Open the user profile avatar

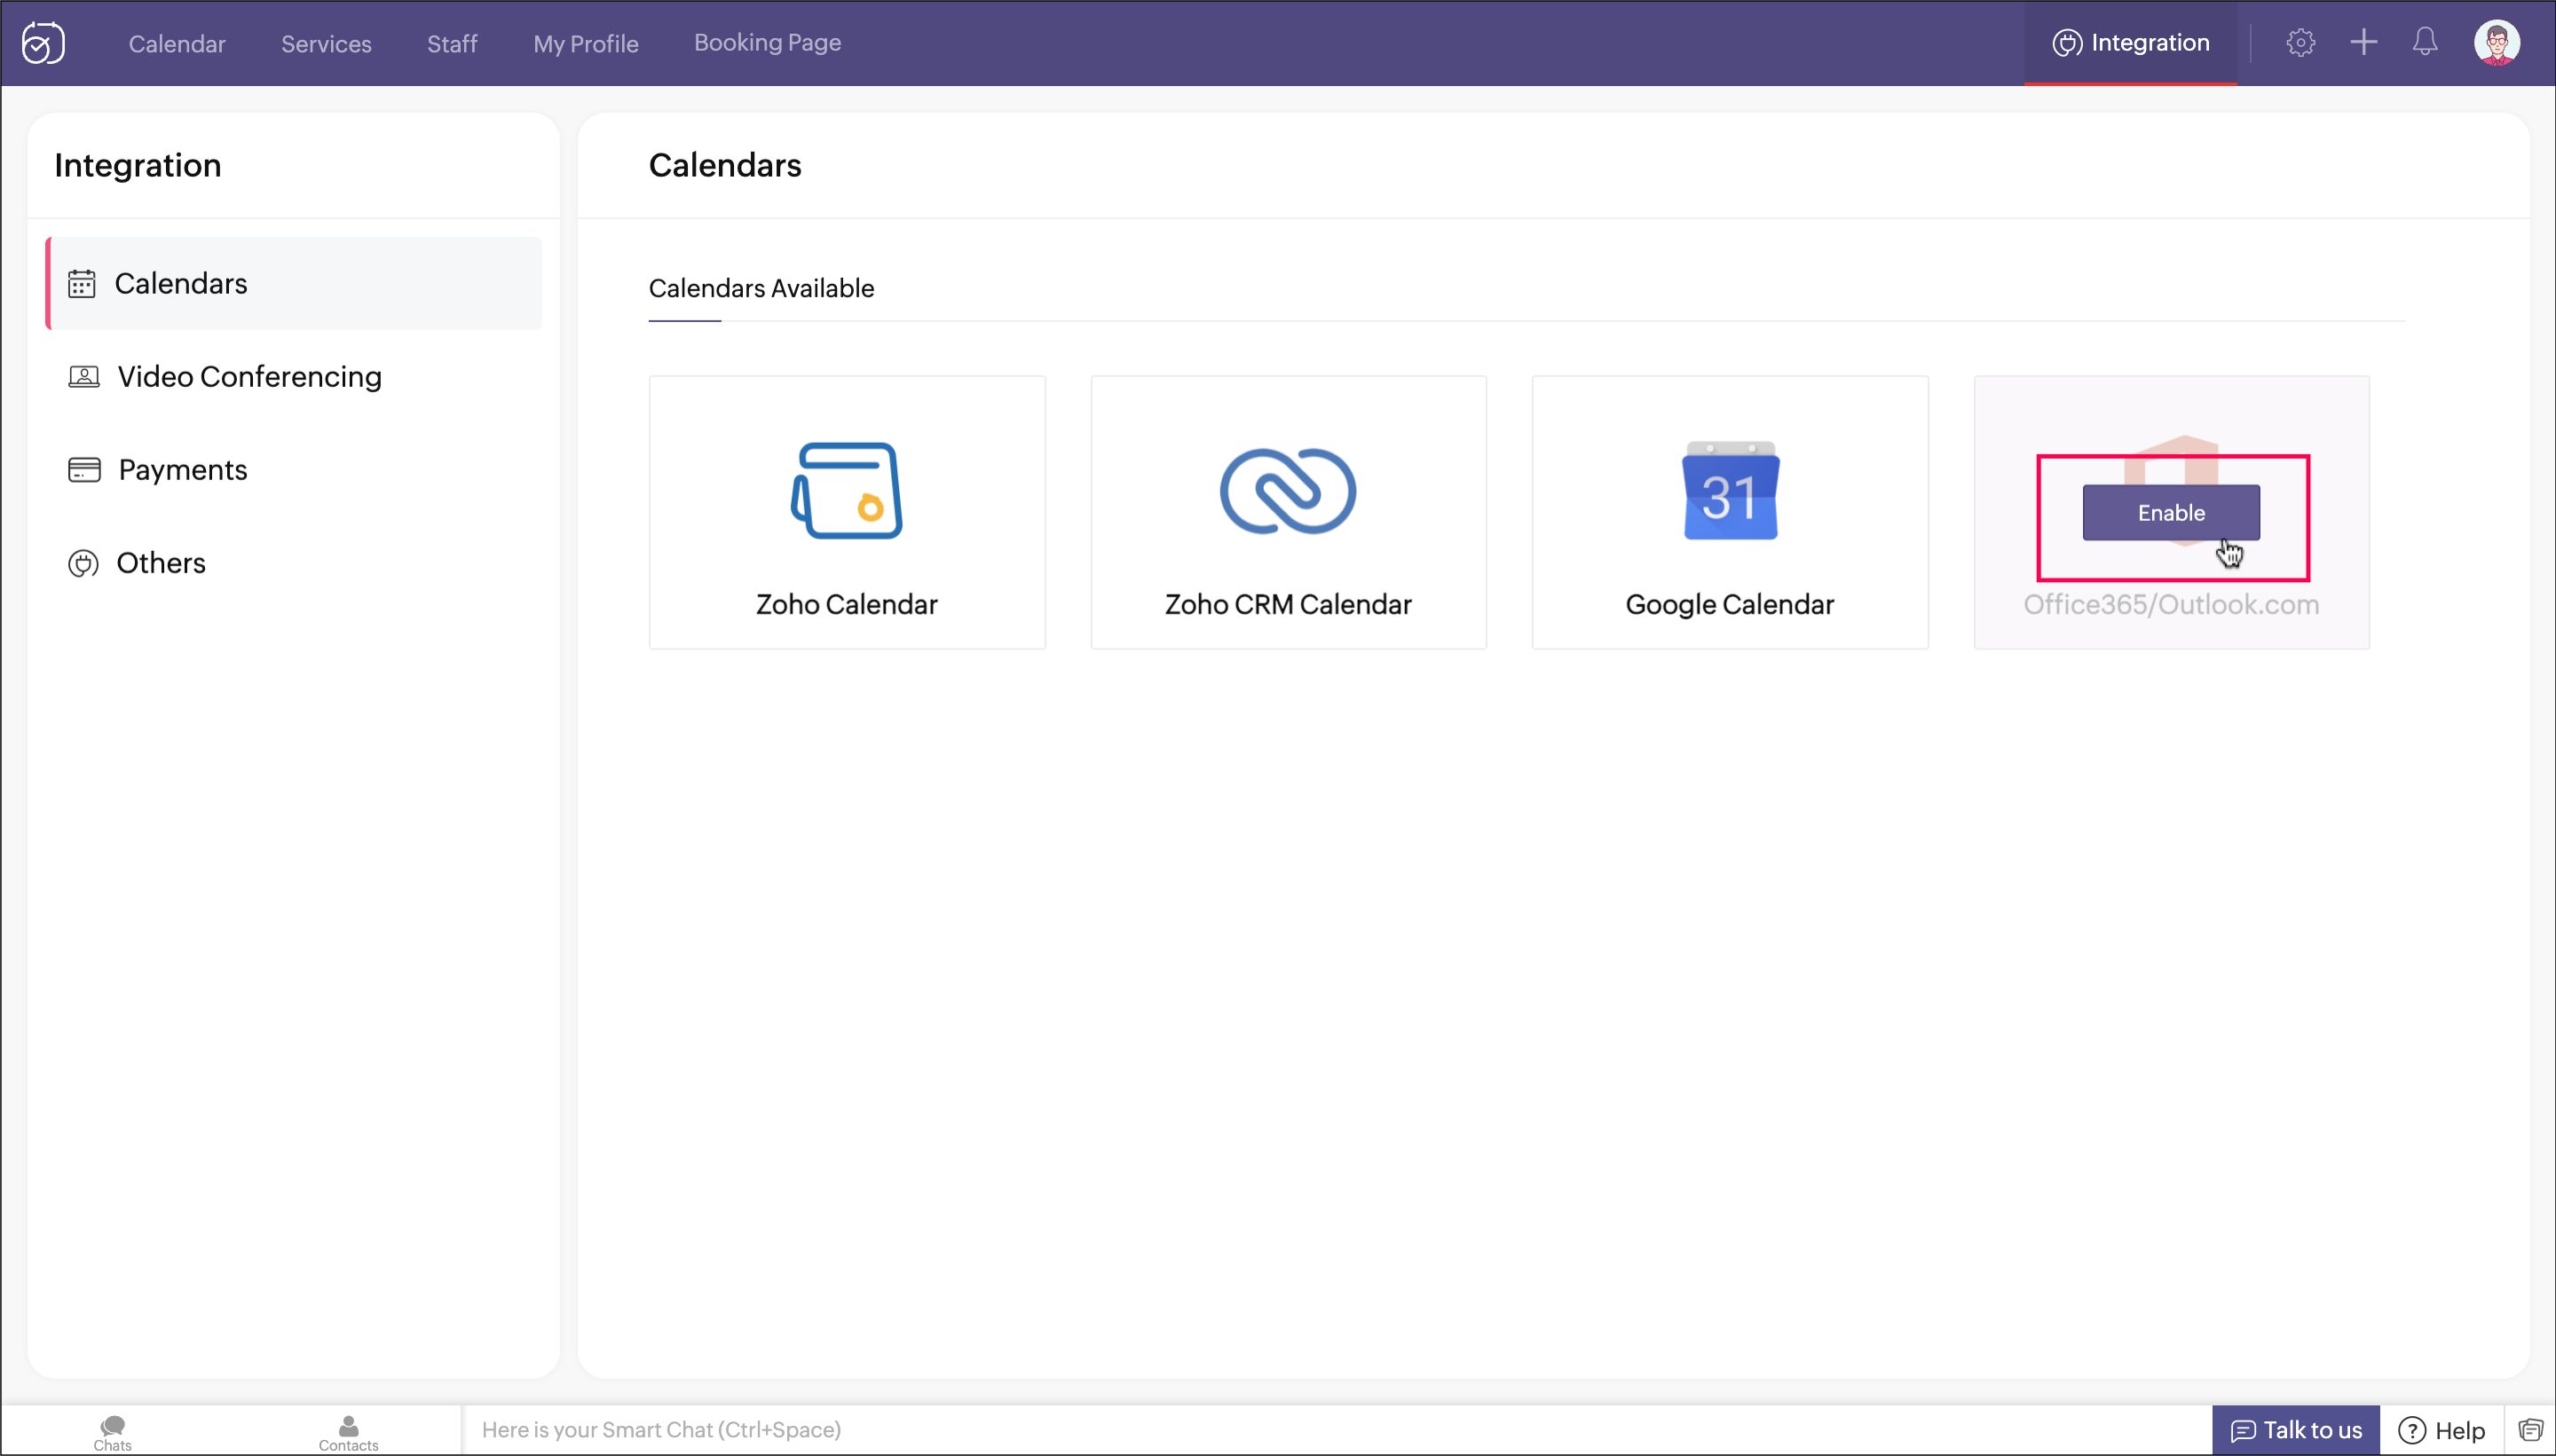pos(2496,43)
